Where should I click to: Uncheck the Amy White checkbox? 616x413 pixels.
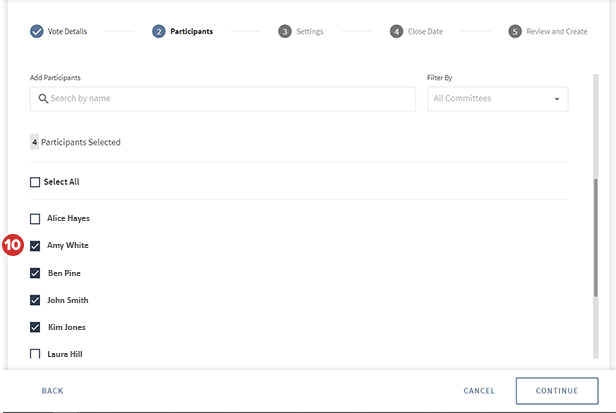point(35,245)
